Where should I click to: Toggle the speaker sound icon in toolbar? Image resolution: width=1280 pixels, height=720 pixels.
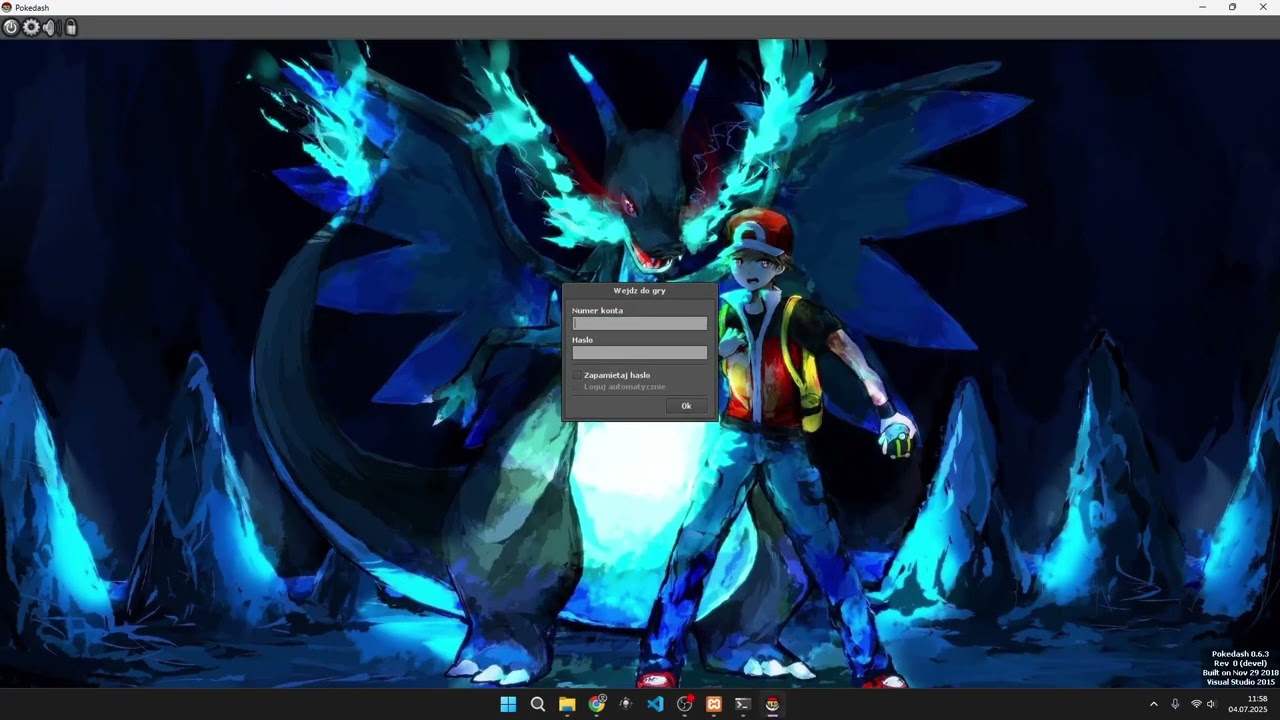(x=50, y=28)
